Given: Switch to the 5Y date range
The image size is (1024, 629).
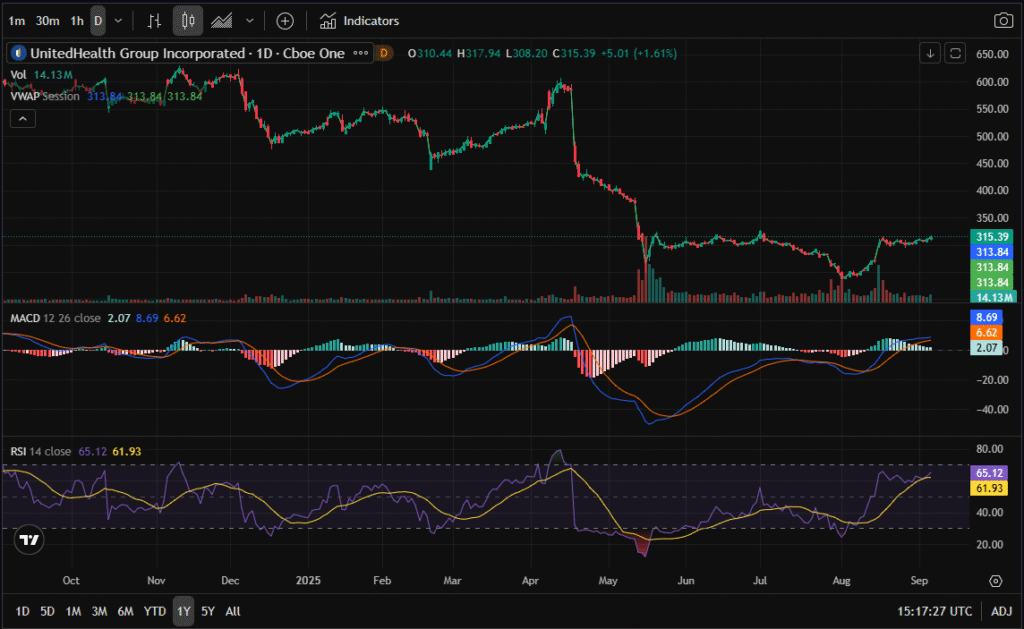Looking at the screenshot, I should click(x=207, y=611).
